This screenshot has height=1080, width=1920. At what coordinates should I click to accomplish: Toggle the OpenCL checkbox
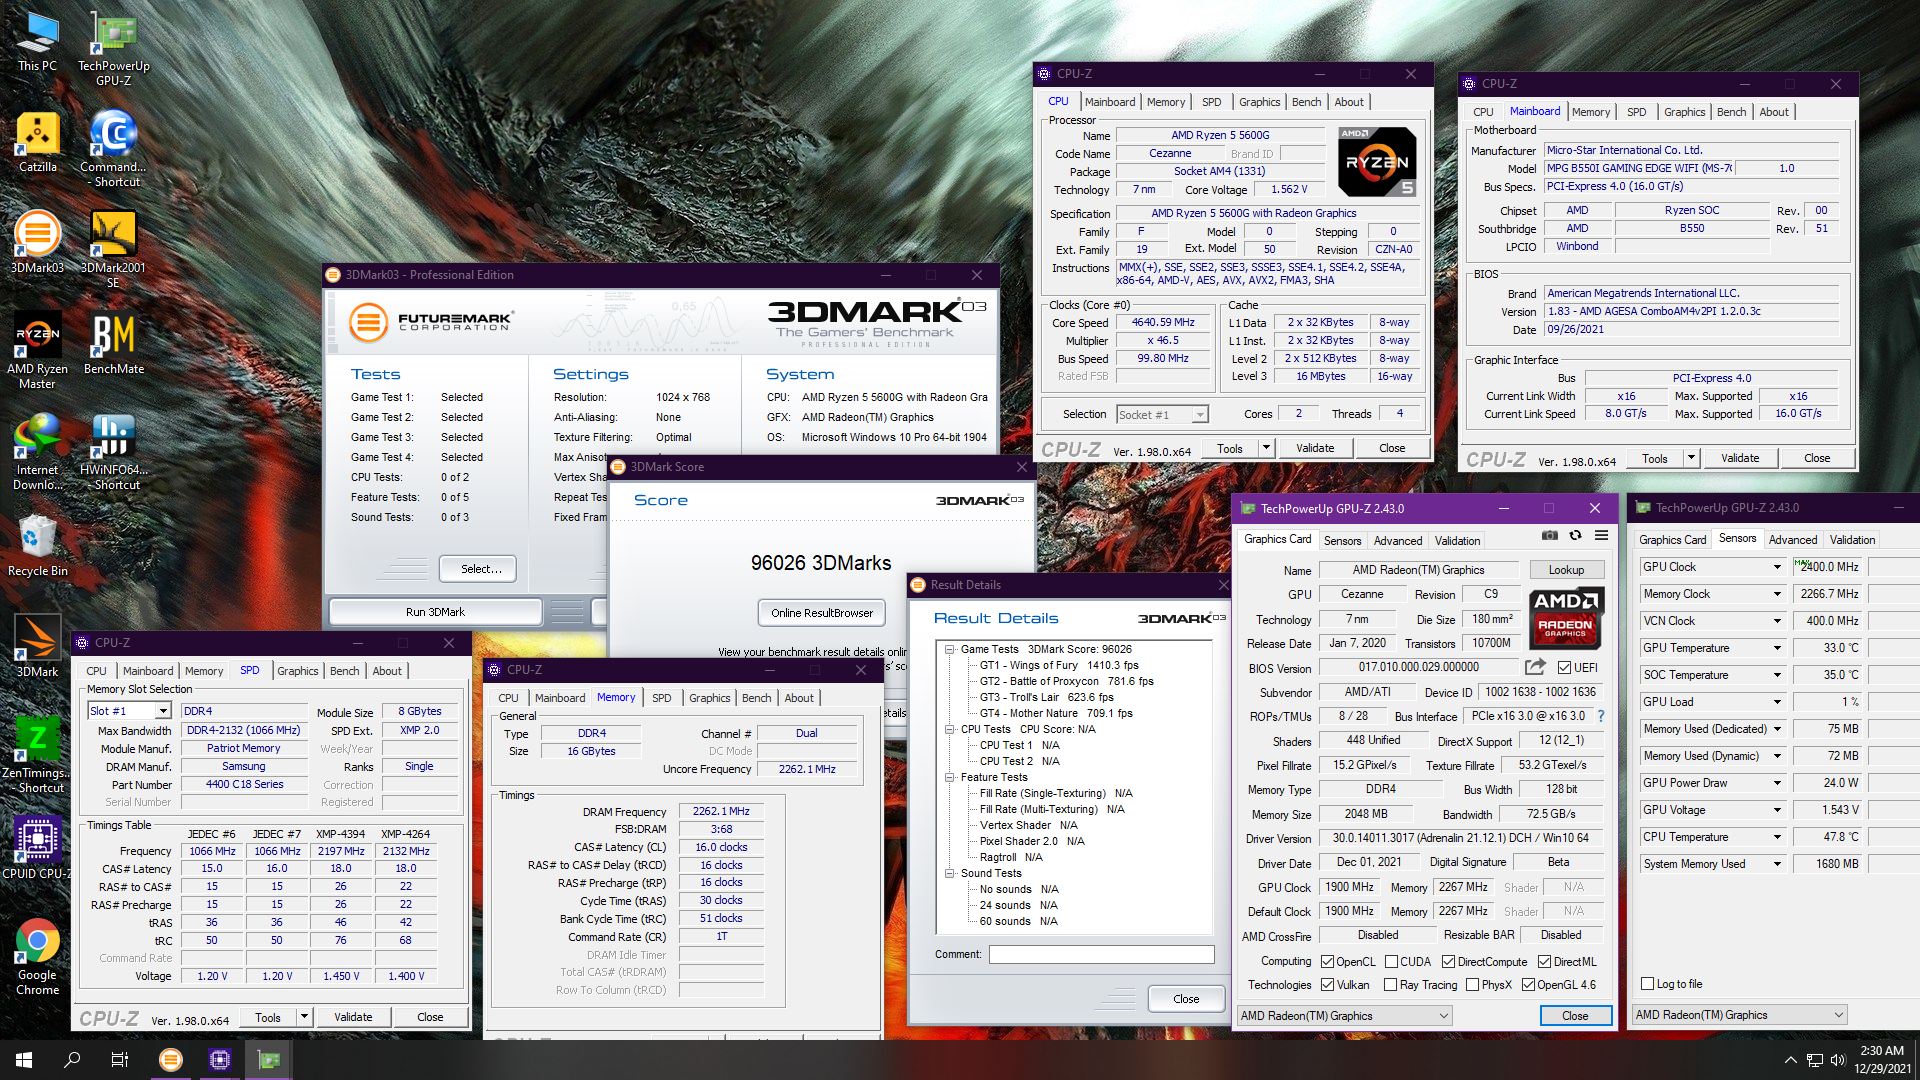point(1327,962)
